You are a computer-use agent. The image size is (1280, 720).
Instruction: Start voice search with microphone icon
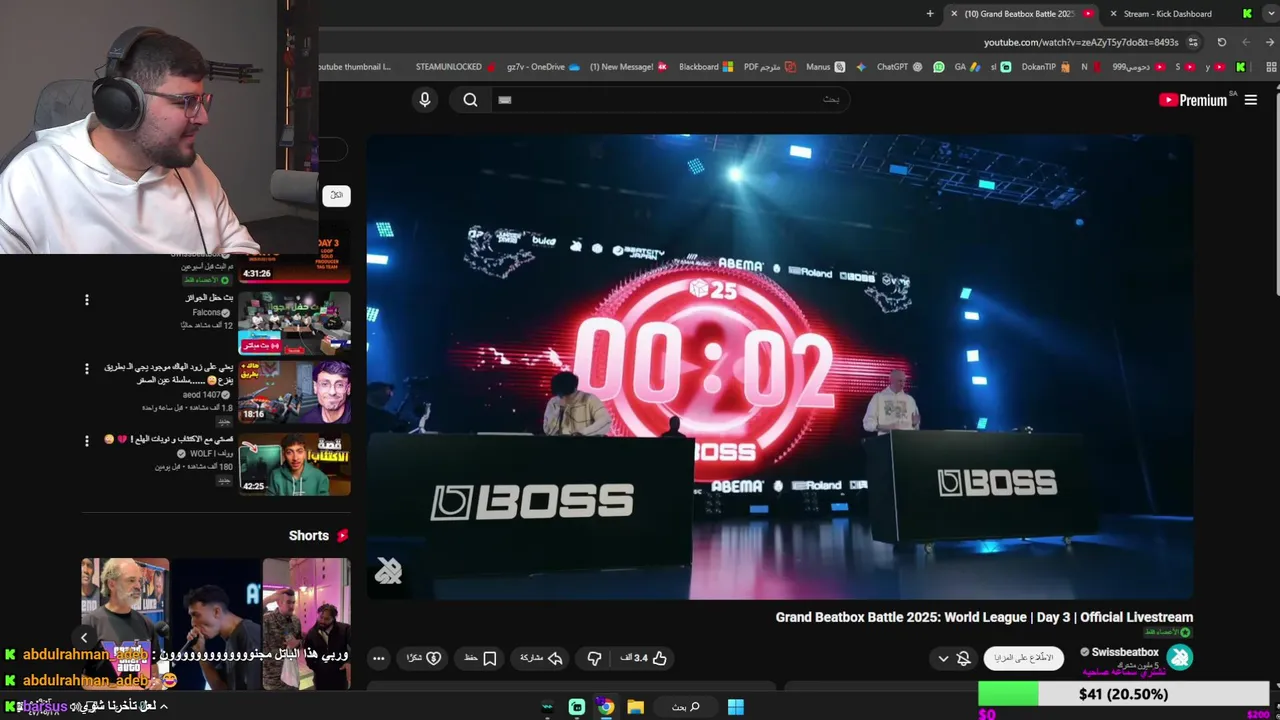[x=425, y=99]
